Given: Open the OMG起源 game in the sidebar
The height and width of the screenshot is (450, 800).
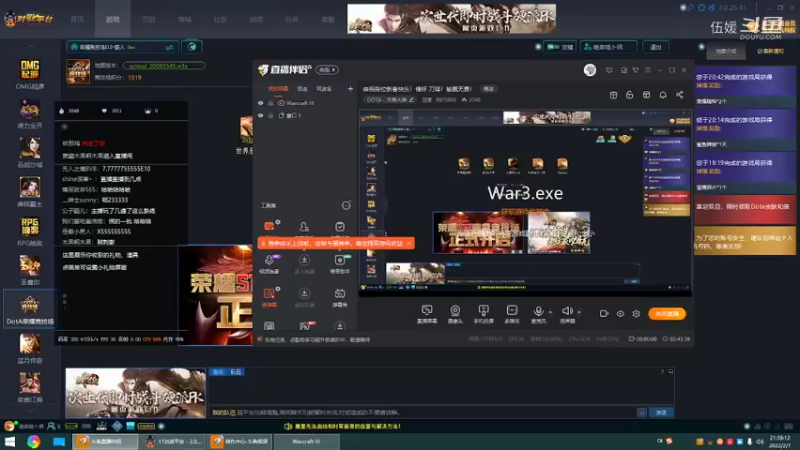Looking at the screenshot, I should pos(30,74).
